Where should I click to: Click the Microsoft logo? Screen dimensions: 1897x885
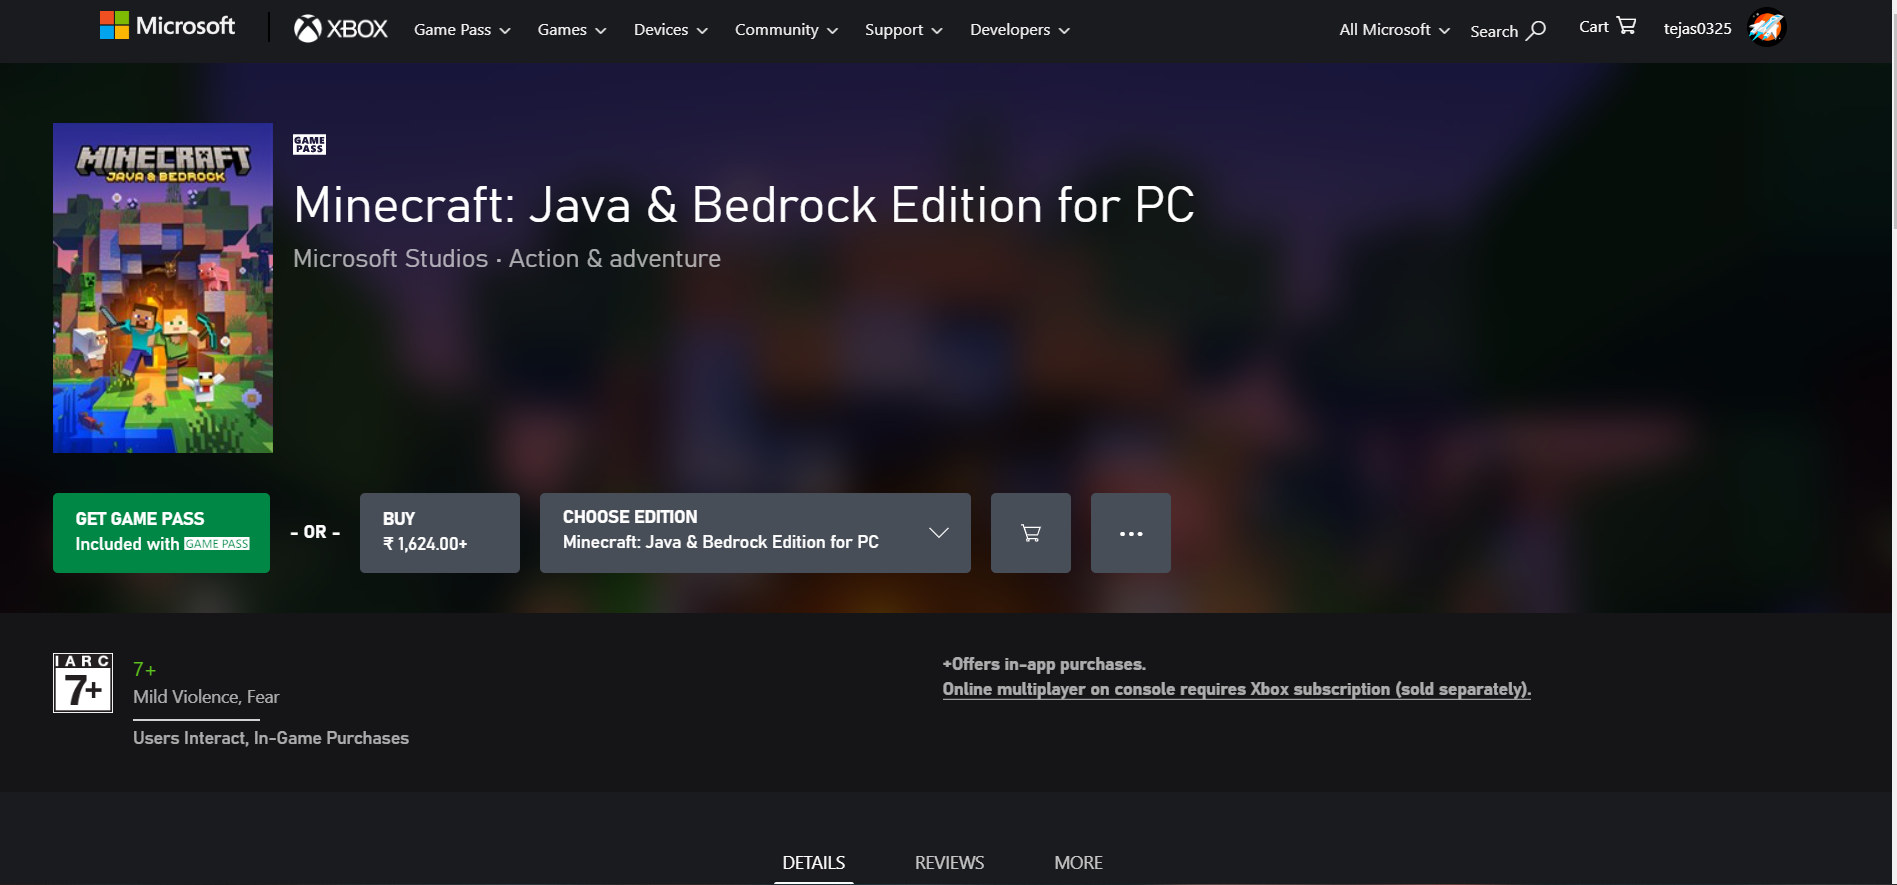[x=167, y=26]
